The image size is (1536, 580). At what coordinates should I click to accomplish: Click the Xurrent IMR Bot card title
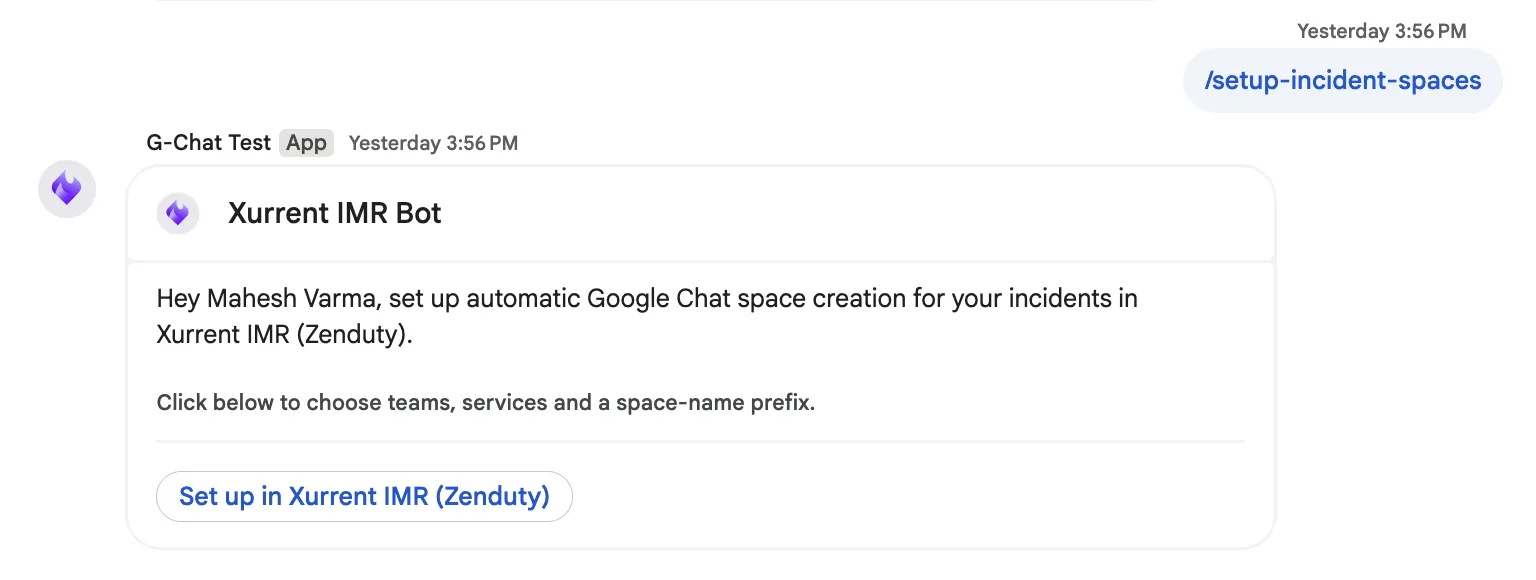(x=335, y=213)
